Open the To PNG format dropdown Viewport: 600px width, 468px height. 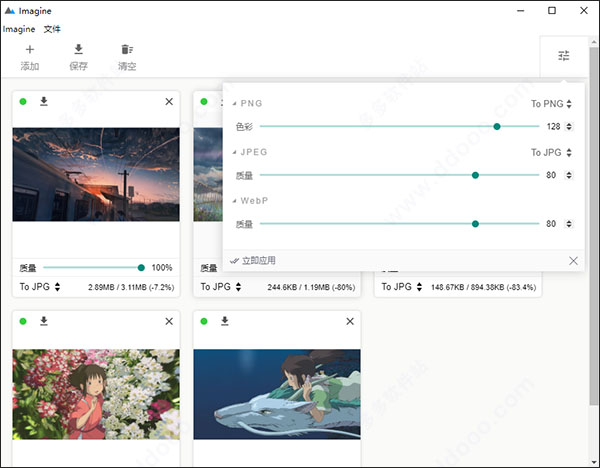tap(551, 104)
